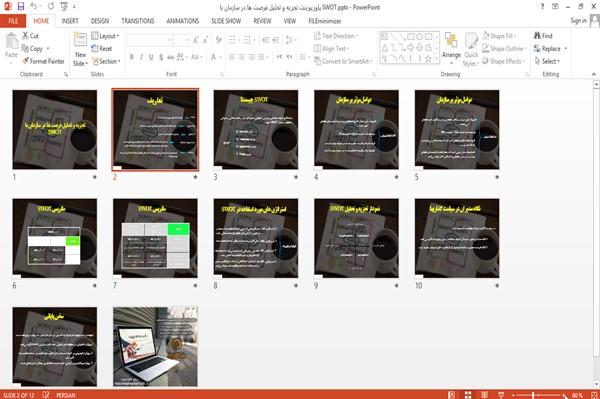The width and height of the screenshot is (600, 399).
Task: Open Quick Styles gallery
Action: (471, 49)
